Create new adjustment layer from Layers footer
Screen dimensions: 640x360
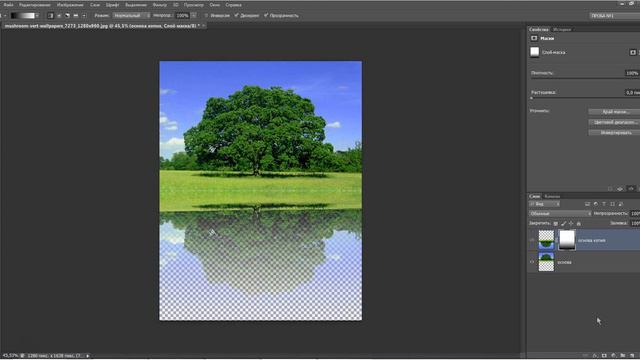613,356
